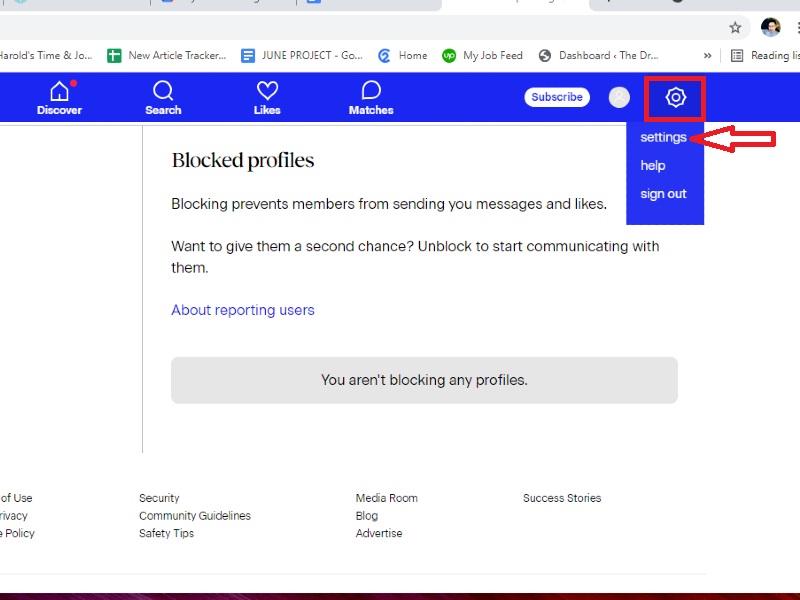This screenshot has width=800, height=600.
Task: Open New Article Tracker bookmark
Action: click(166, 55)
